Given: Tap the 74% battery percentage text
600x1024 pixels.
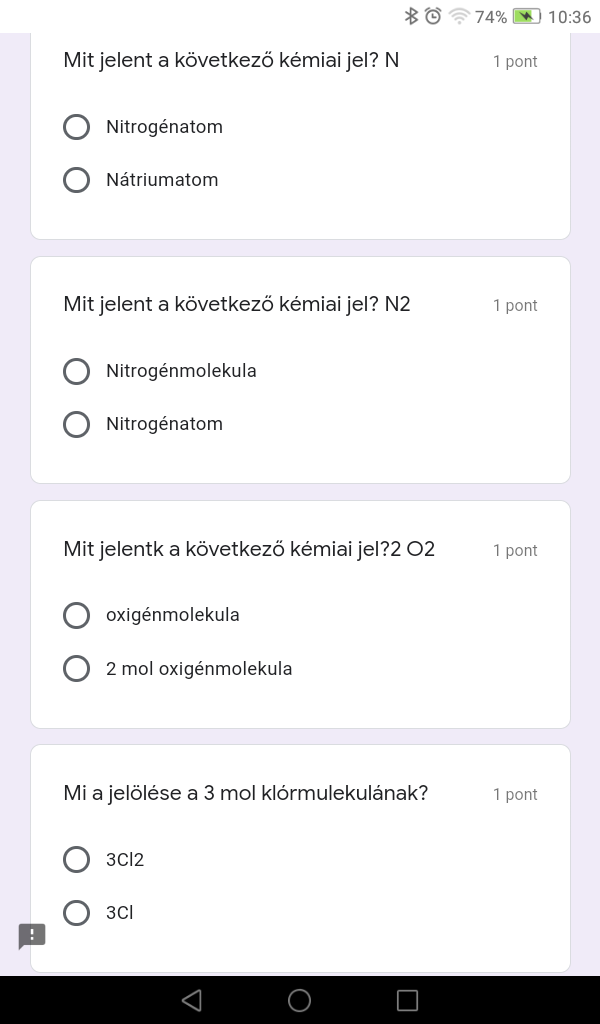Looking at the screenshot, I should pos(491,17).
